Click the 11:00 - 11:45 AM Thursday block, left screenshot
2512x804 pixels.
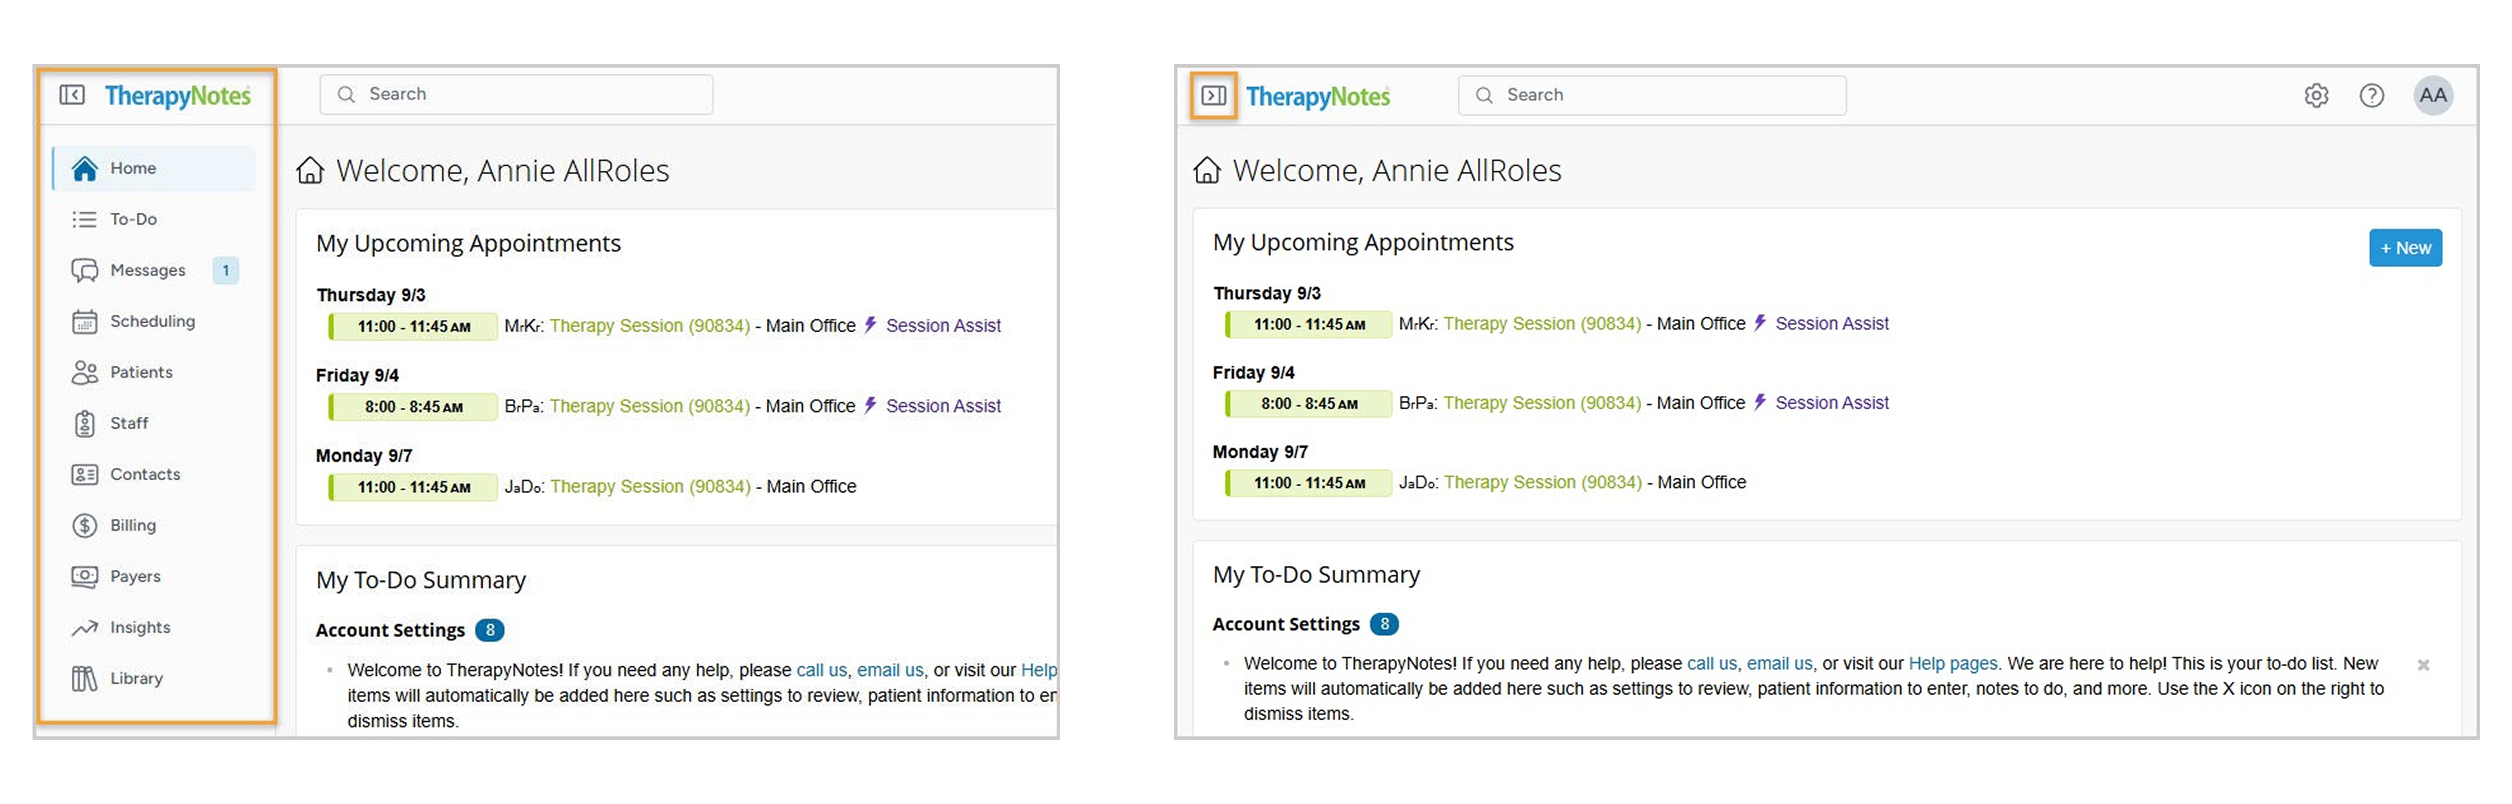(413, 327)
